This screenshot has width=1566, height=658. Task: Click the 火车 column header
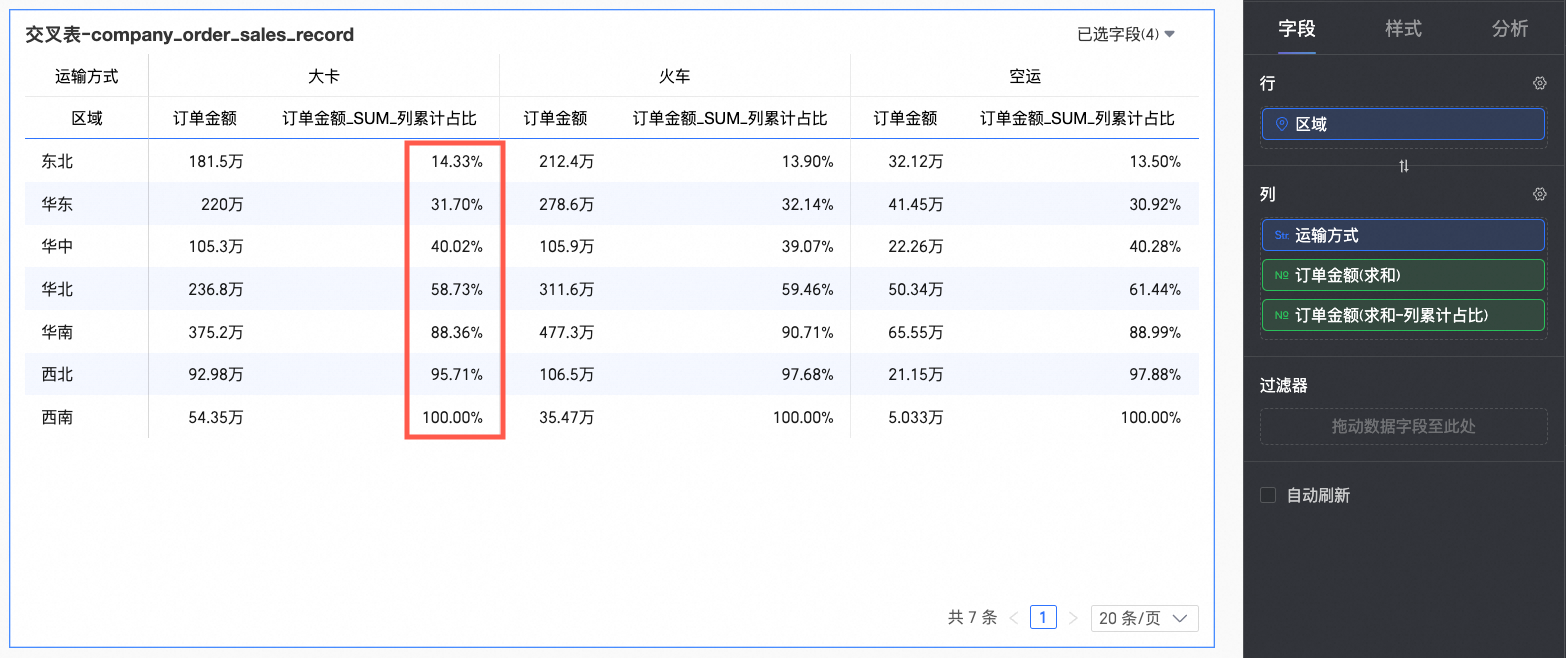[x=674, y=76]
